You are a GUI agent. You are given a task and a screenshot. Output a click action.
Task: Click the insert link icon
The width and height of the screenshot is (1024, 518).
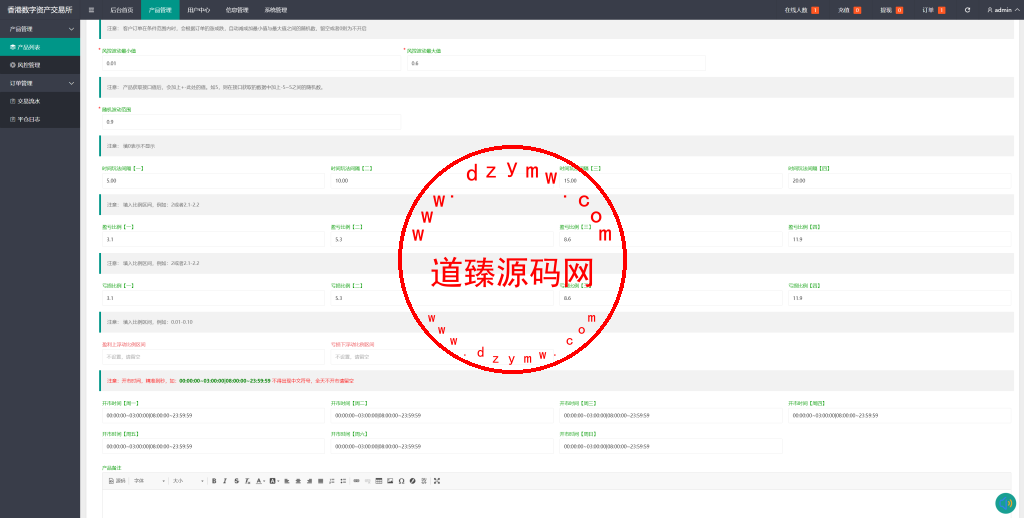pyautogui.click(x=356, y=481)
